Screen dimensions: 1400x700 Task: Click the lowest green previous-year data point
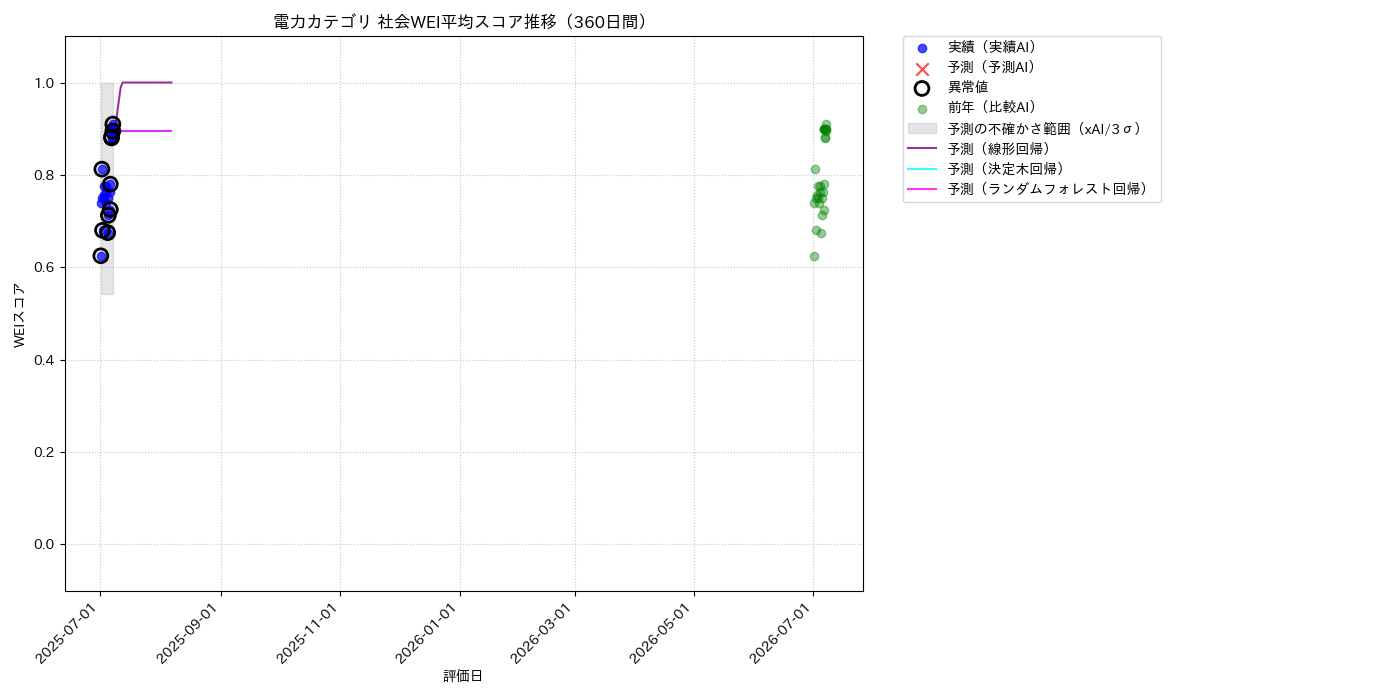814,256
